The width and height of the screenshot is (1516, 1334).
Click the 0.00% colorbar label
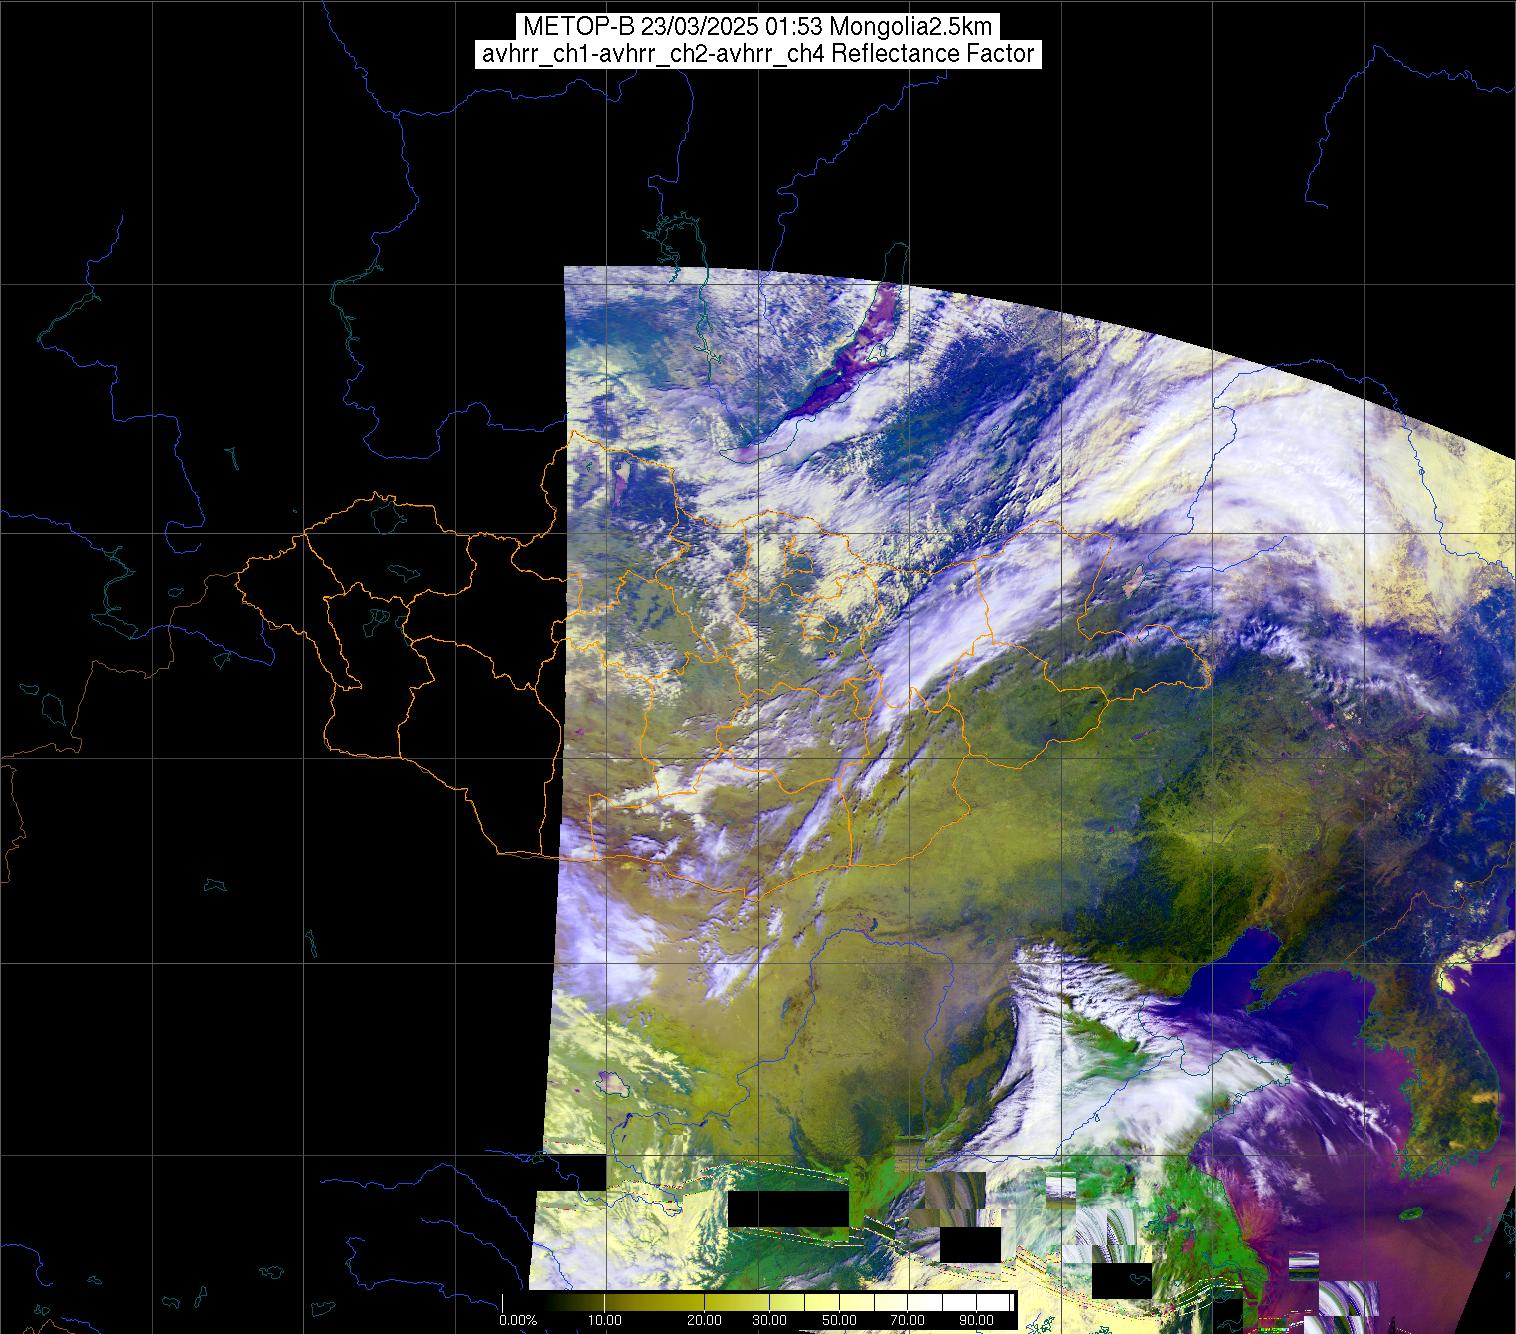[x=518, y=1322]
